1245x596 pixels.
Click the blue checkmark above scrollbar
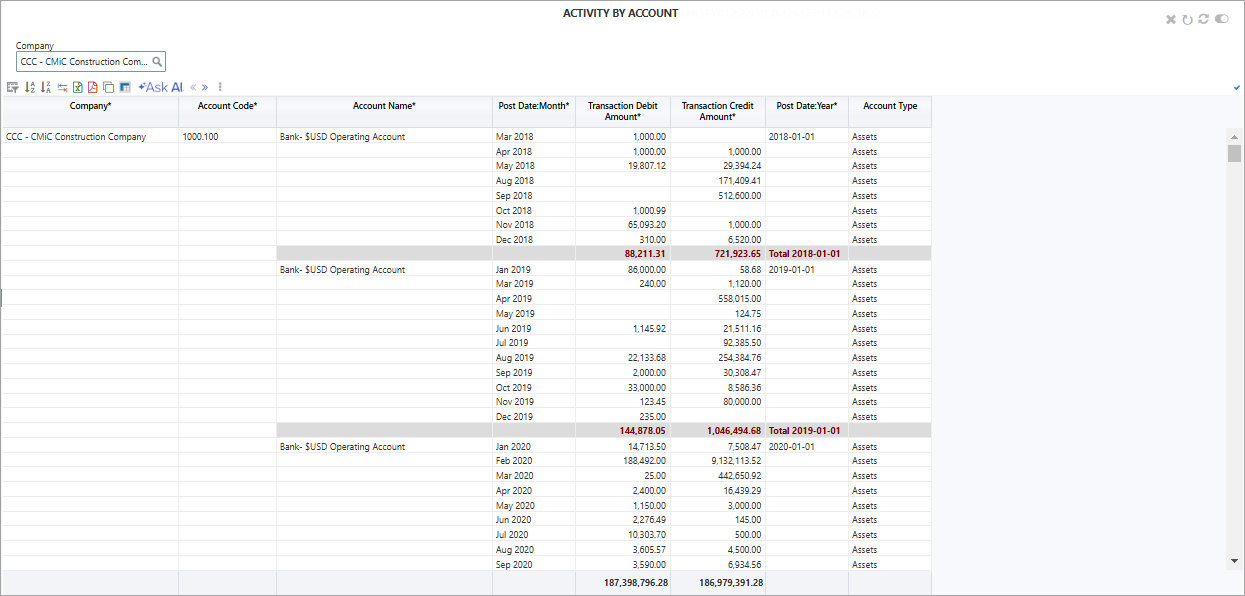(1238, 88)
